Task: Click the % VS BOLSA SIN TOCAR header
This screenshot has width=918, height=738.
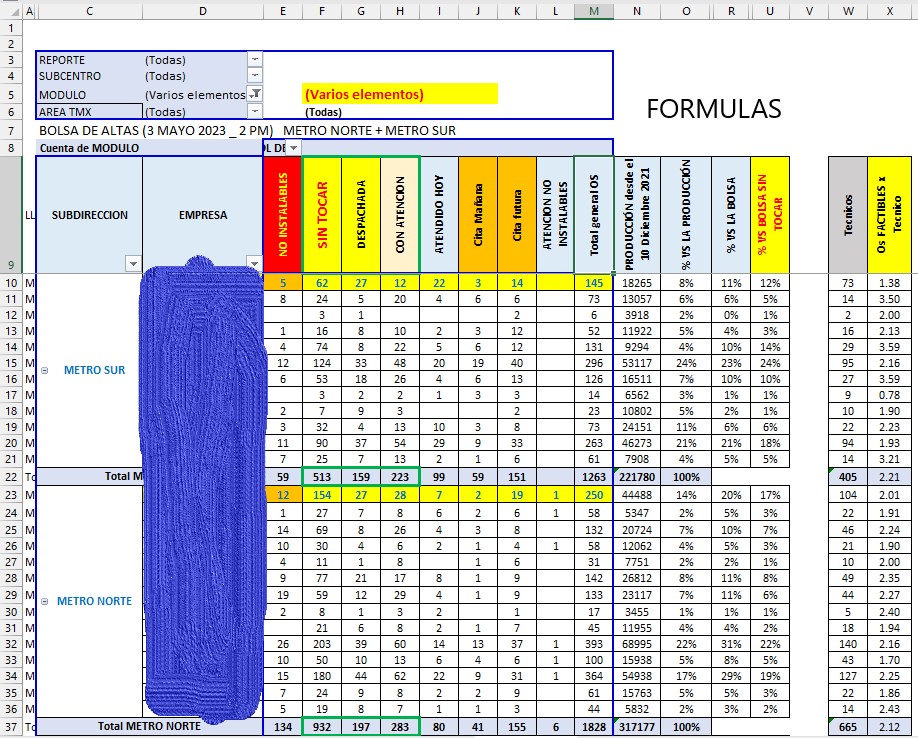Action: [770, 215]
